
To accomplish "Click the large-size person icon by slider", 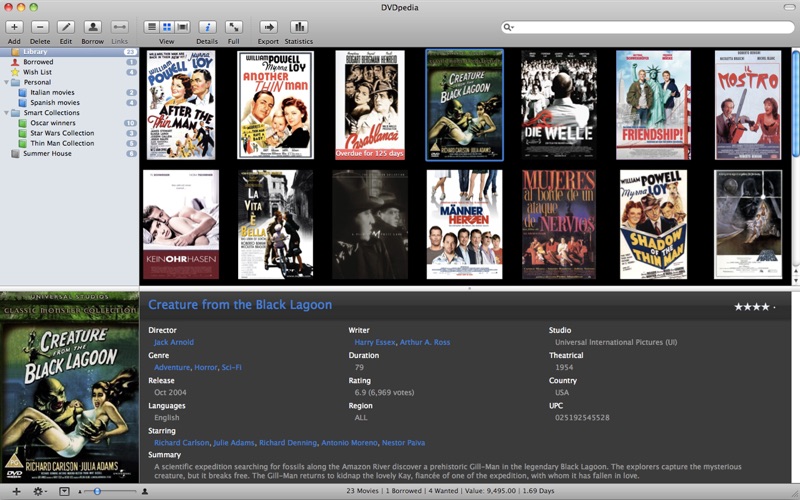I will click(x=145, y=491).
